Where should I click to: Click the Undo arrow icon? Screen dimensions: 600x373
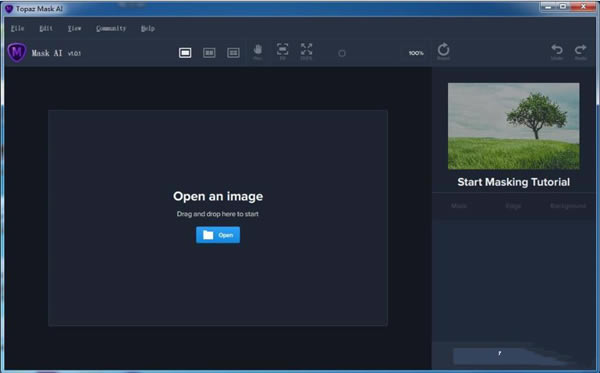[557, 52]
